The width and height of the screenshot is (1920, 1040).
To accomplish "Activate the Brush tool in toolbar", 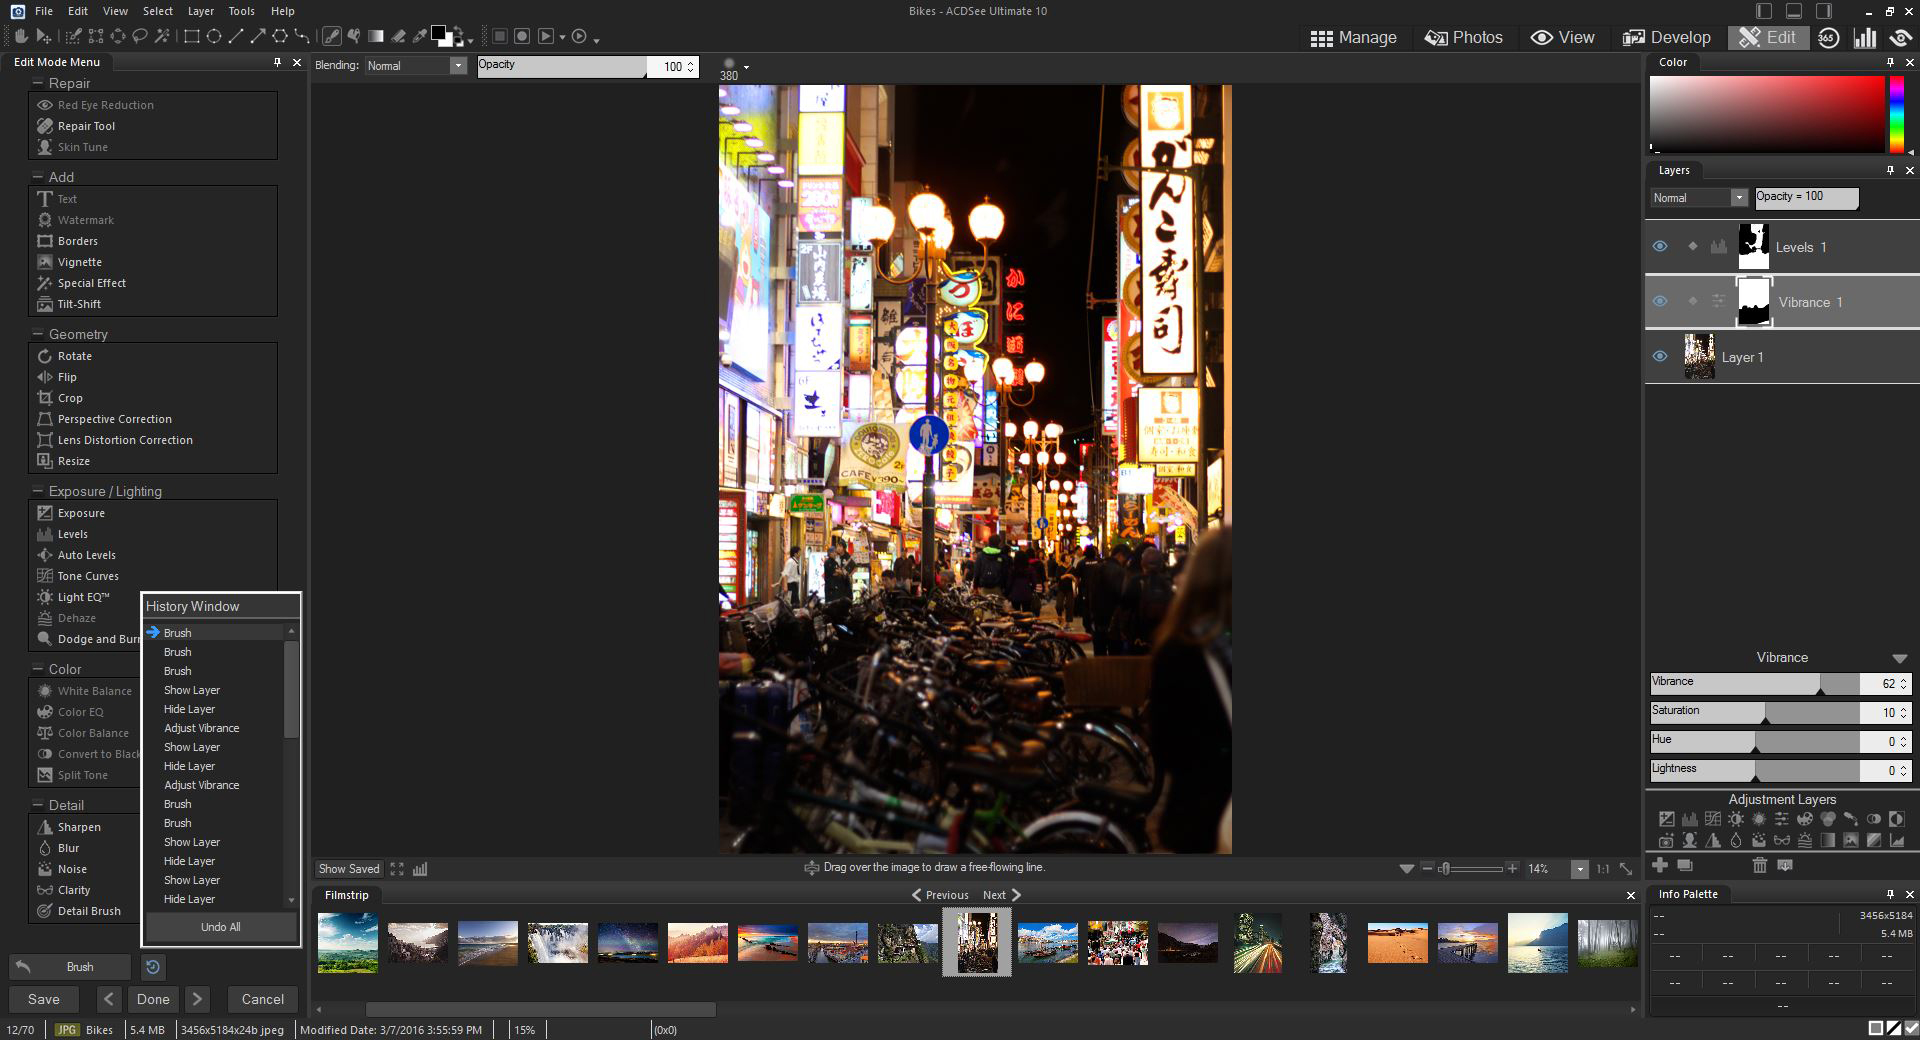I will (332, 36).
